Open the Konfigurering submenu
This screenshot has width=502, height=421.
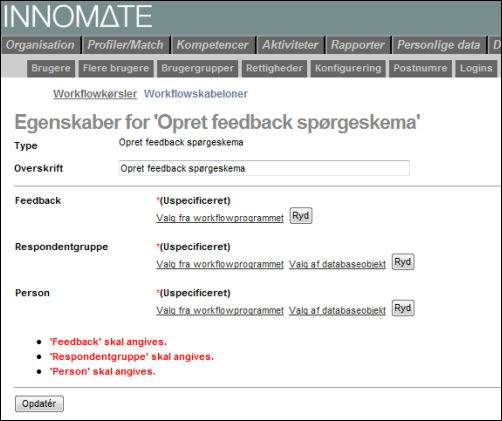pos(348,68)
